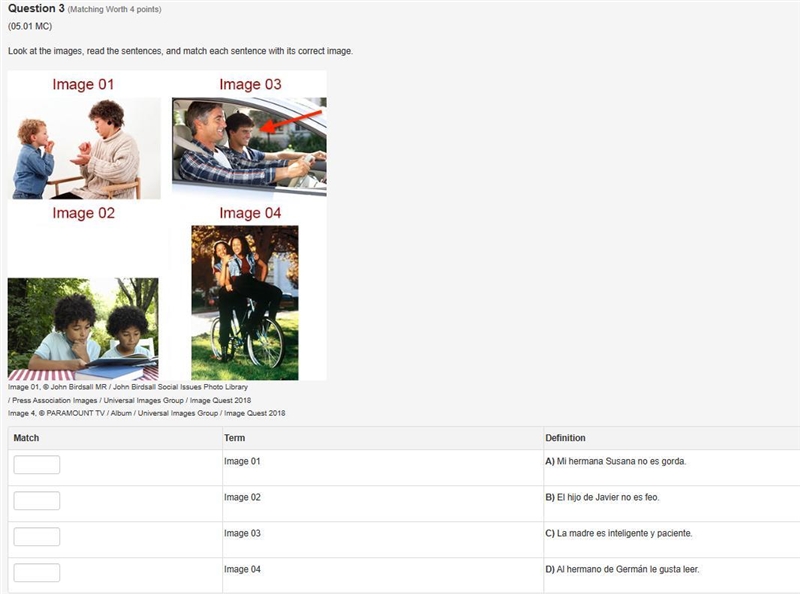Click the 'Image 02' heading above the photos
This screenshot has height=594, width=800.
point(84,213)
